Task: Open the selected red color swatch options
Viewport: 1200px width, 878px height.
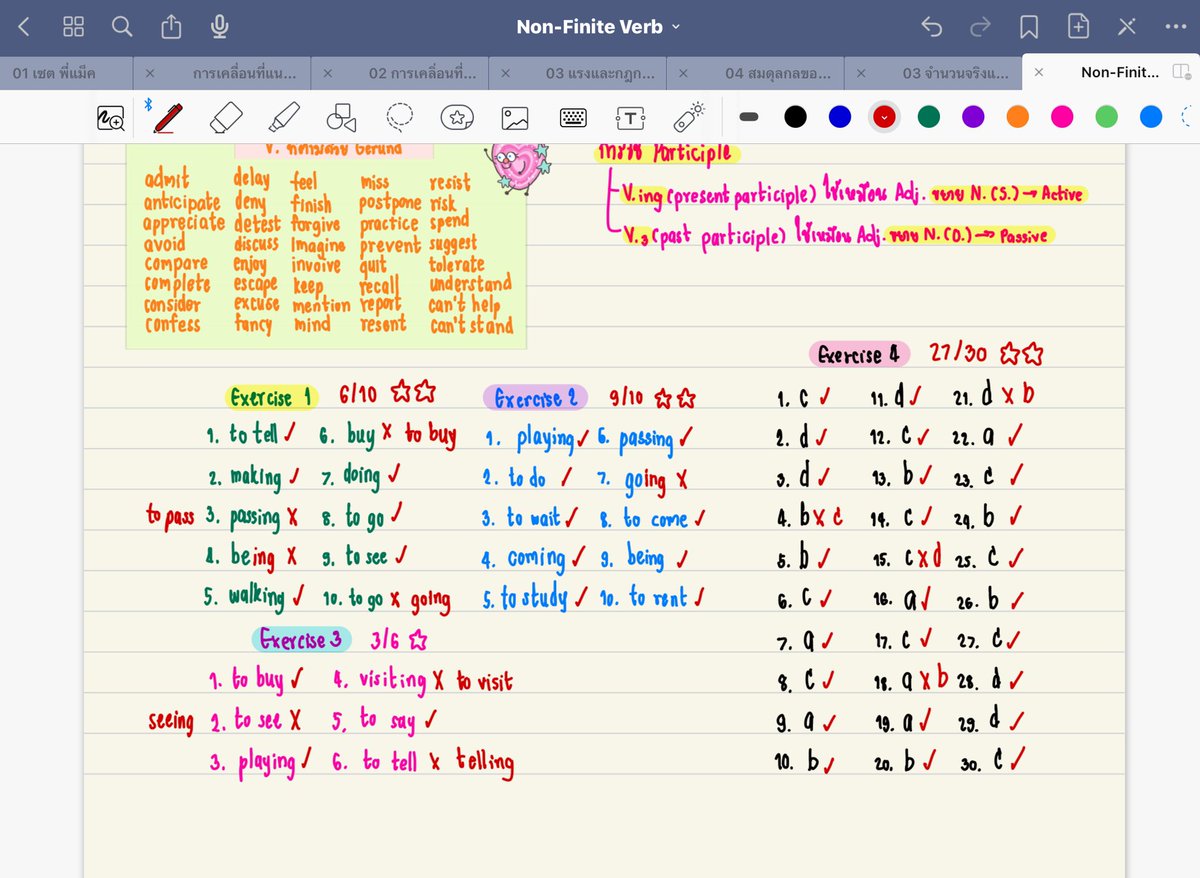Action: pos(884,117)
